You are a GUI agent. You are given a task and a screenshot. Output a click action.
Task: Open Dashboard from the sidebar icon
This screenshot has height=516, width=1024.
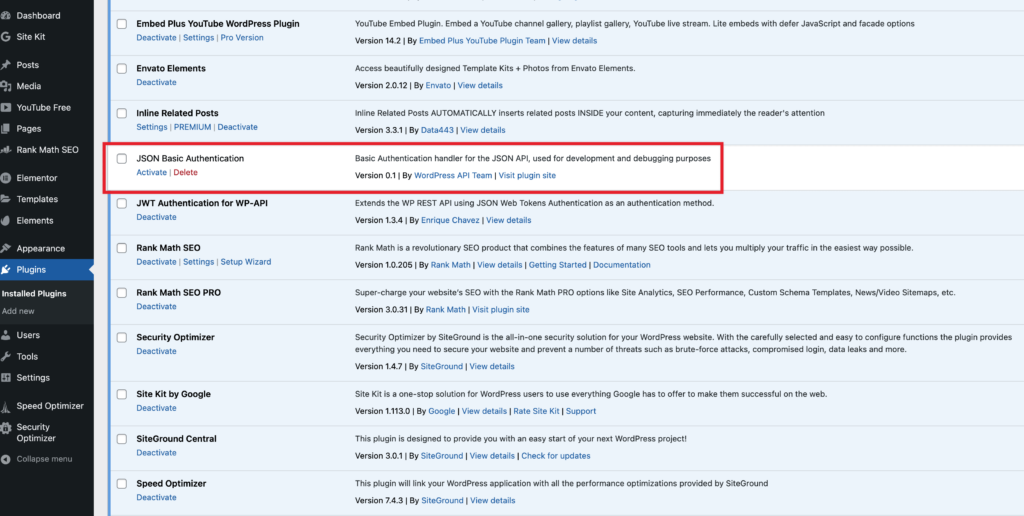(6, 16)
